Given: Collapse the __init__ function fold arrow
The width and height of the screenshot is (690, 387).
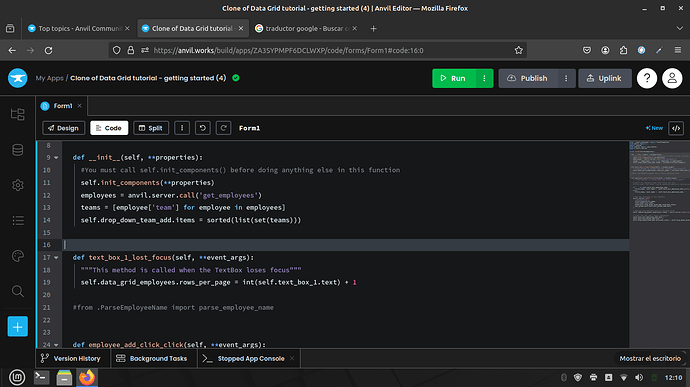Looking at the screenshot, I should pos(56,158).
